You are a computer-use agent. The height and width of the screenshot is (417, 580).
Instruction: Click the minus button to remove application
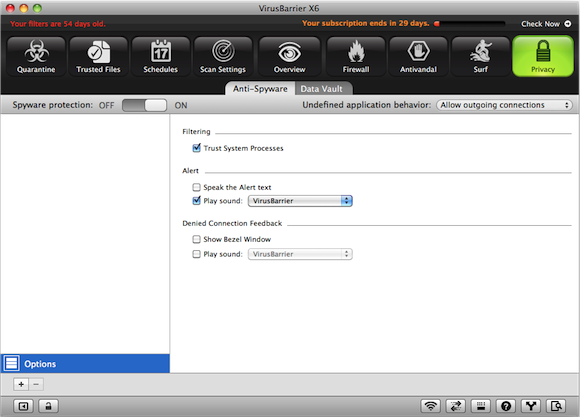(x=36, y=384)
